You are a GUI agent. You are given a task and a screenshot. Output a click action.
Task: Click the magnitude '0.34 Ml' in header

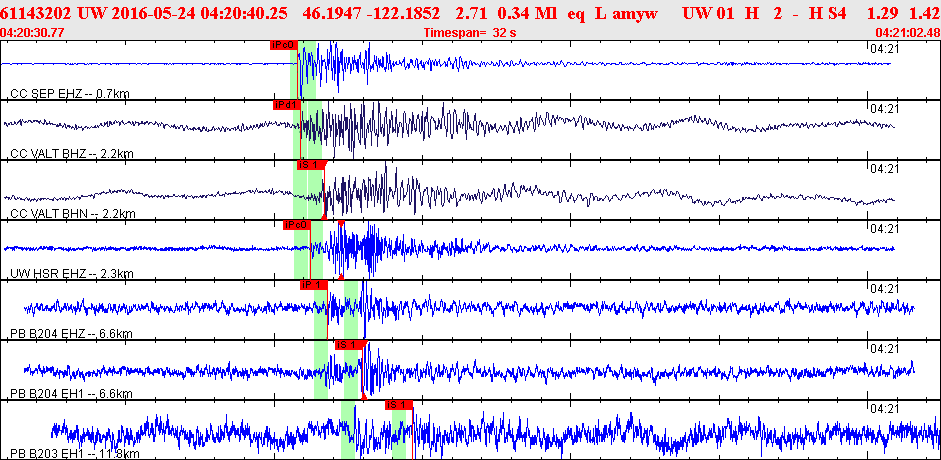[x=527, y=13]
